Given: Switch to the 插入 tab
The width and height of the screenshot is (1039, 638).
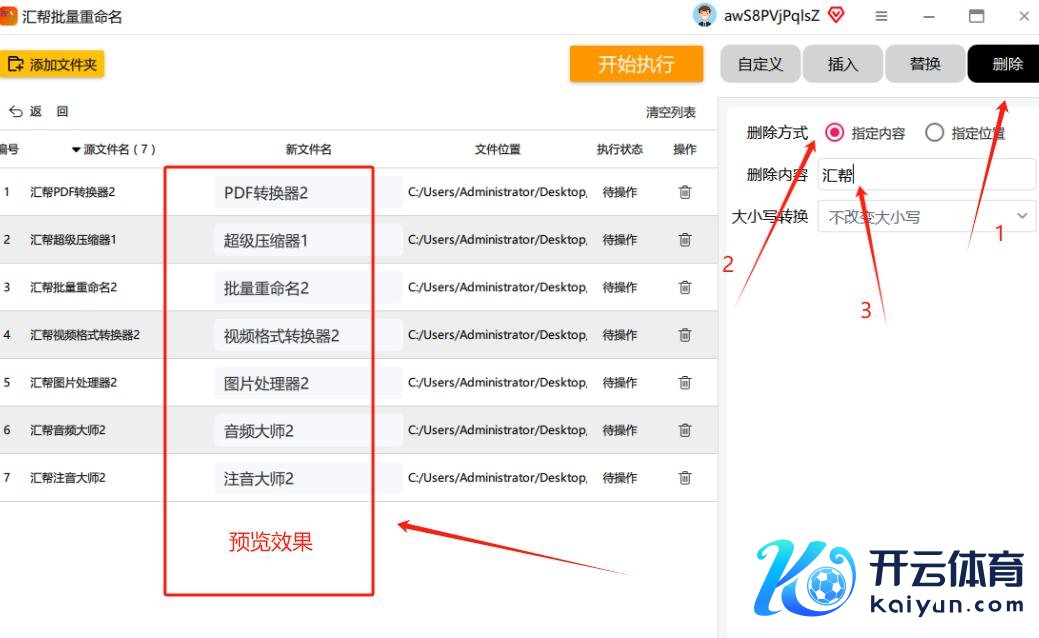Looking at the screenshot, I should [843, 64].
